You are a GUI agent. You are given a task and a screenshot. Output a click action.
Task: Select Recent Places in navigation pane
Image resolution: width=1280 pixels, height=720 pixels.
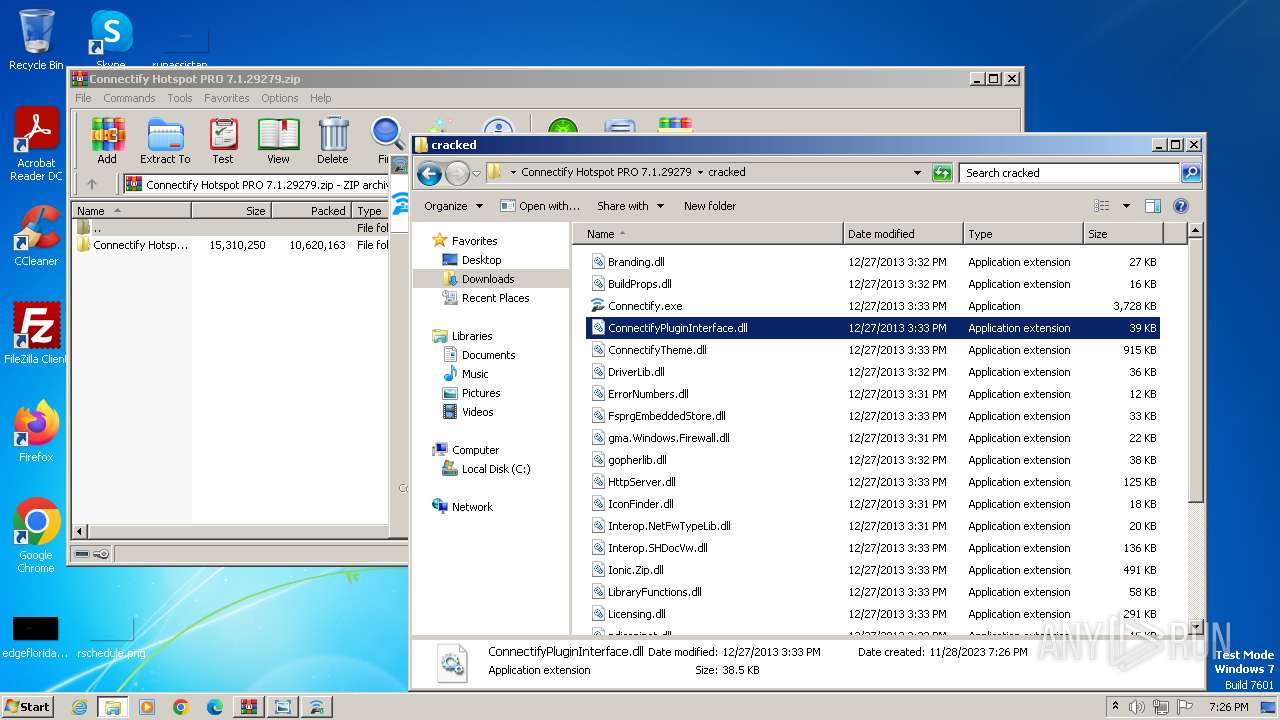(x=495, y=298)
